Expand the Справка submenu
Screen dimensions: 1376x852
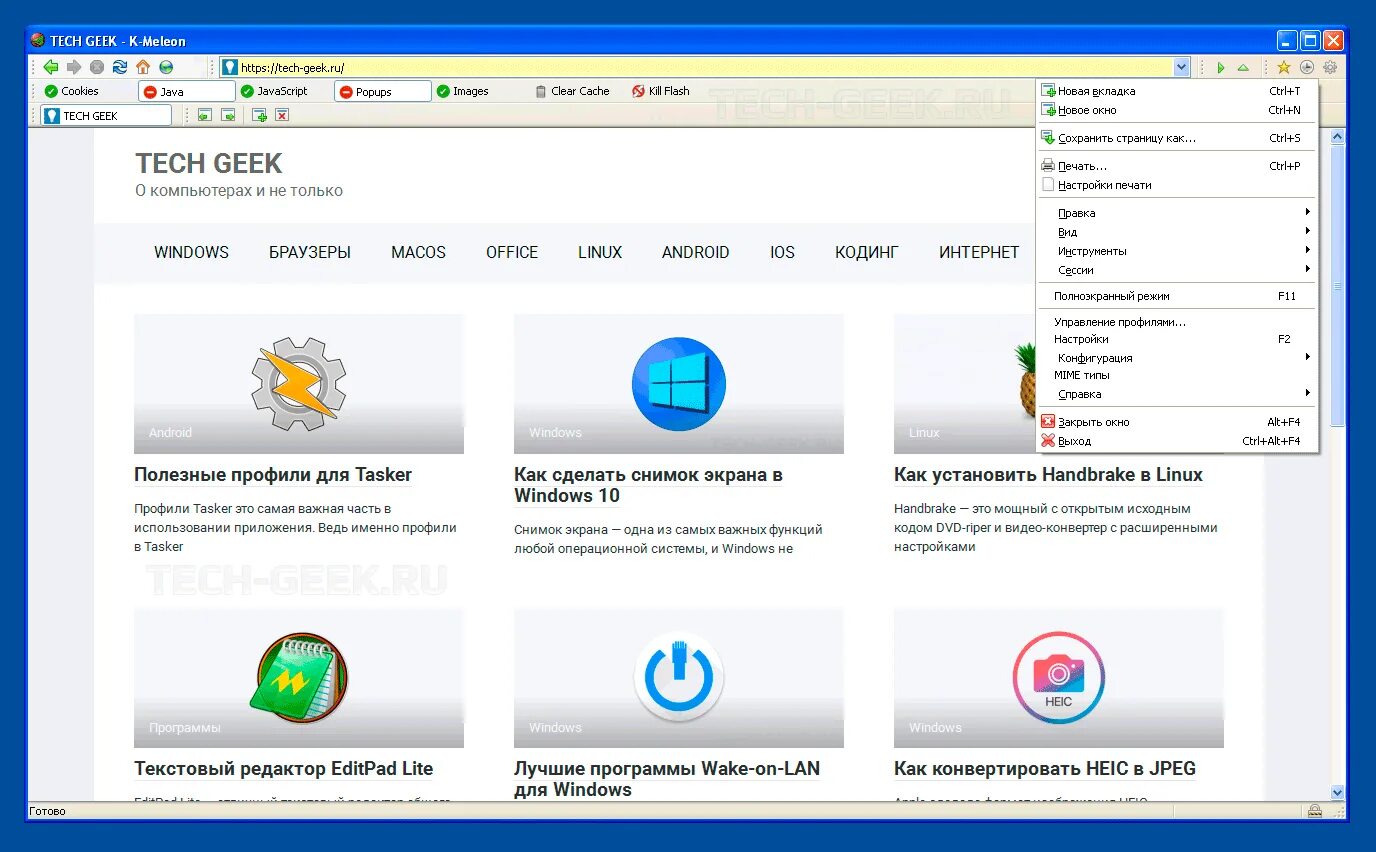pyautogui.click(x=1177, y=394)
